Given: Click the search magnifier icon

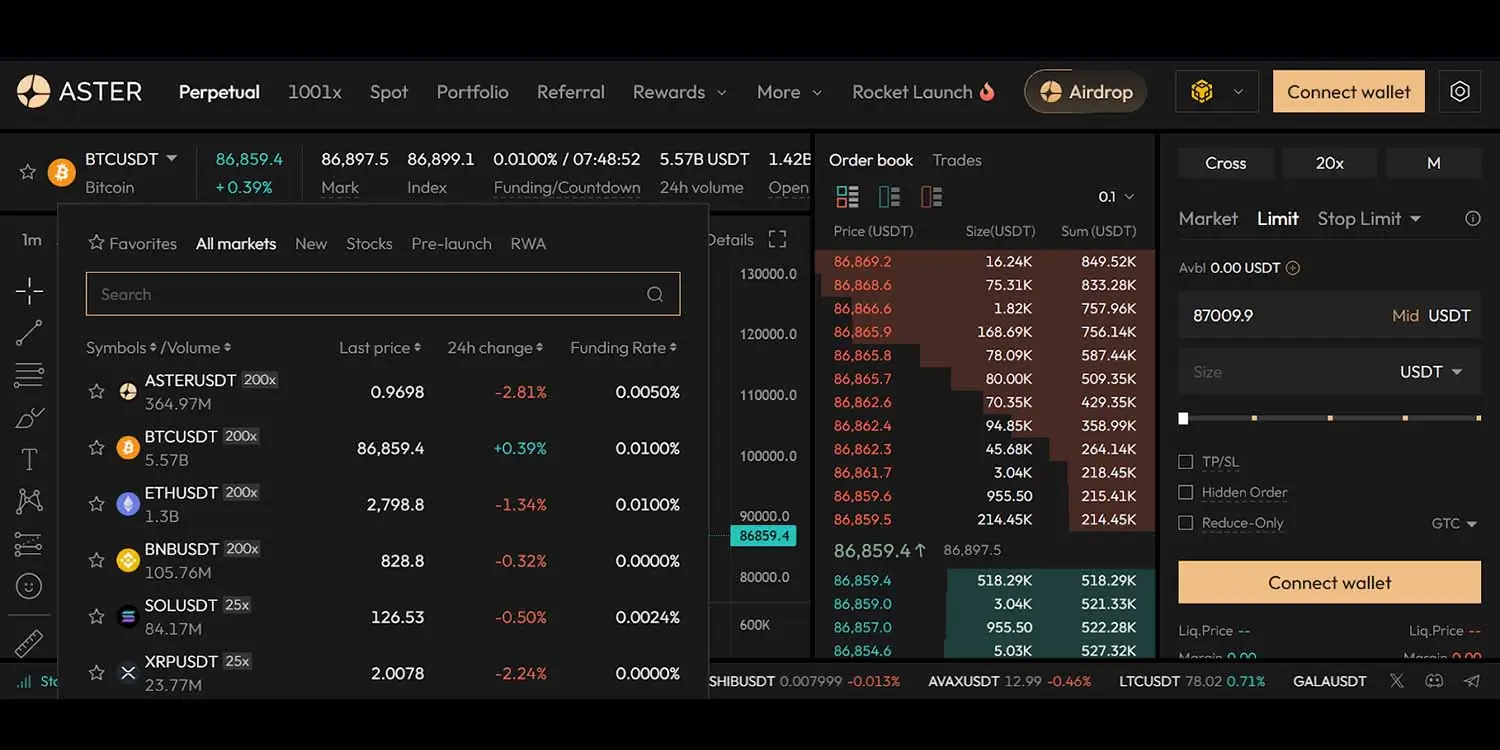Looking at the screenshot, I should point(655,294).
